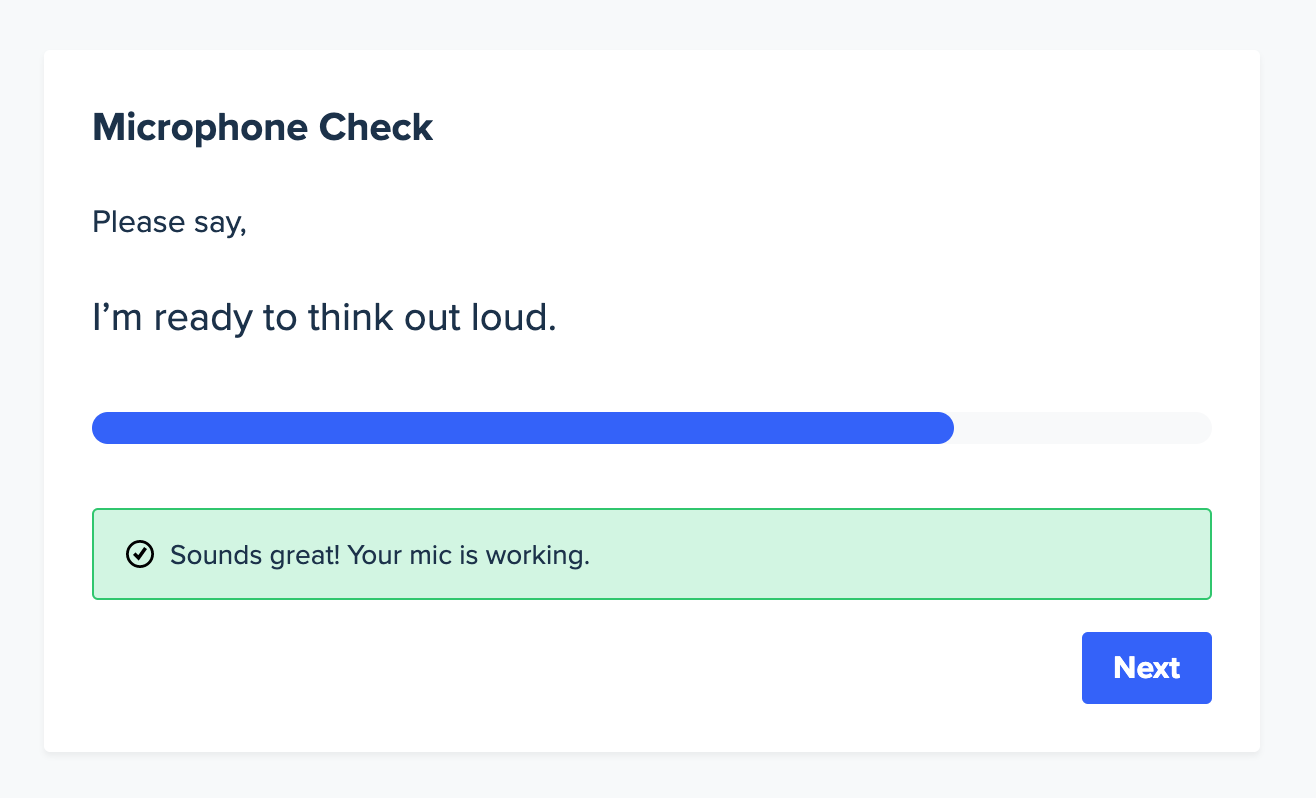The image size is (1316, 798).
Task: Click the circled checkmark success icon
Action: click(x=140, y=554)
